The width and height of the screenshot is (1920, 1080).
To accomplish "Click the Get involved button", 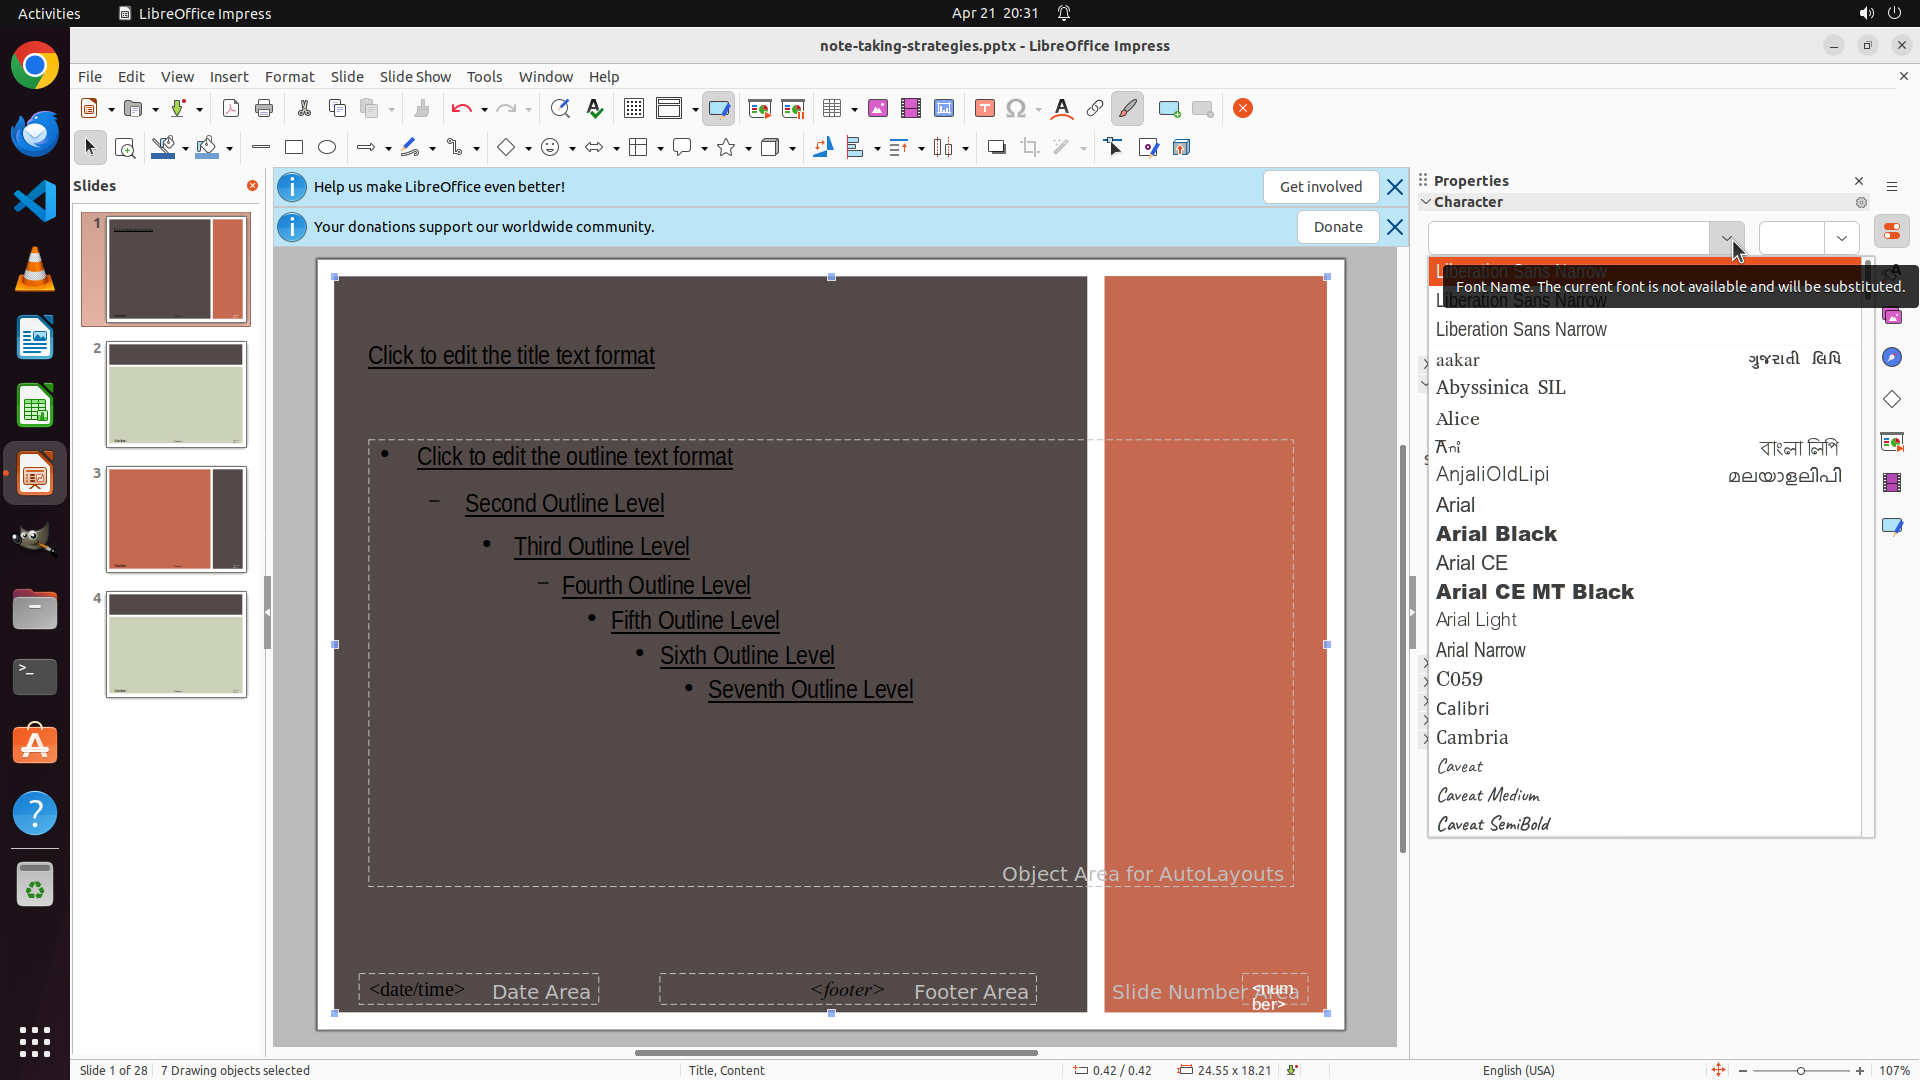I will pos(1320,187).
